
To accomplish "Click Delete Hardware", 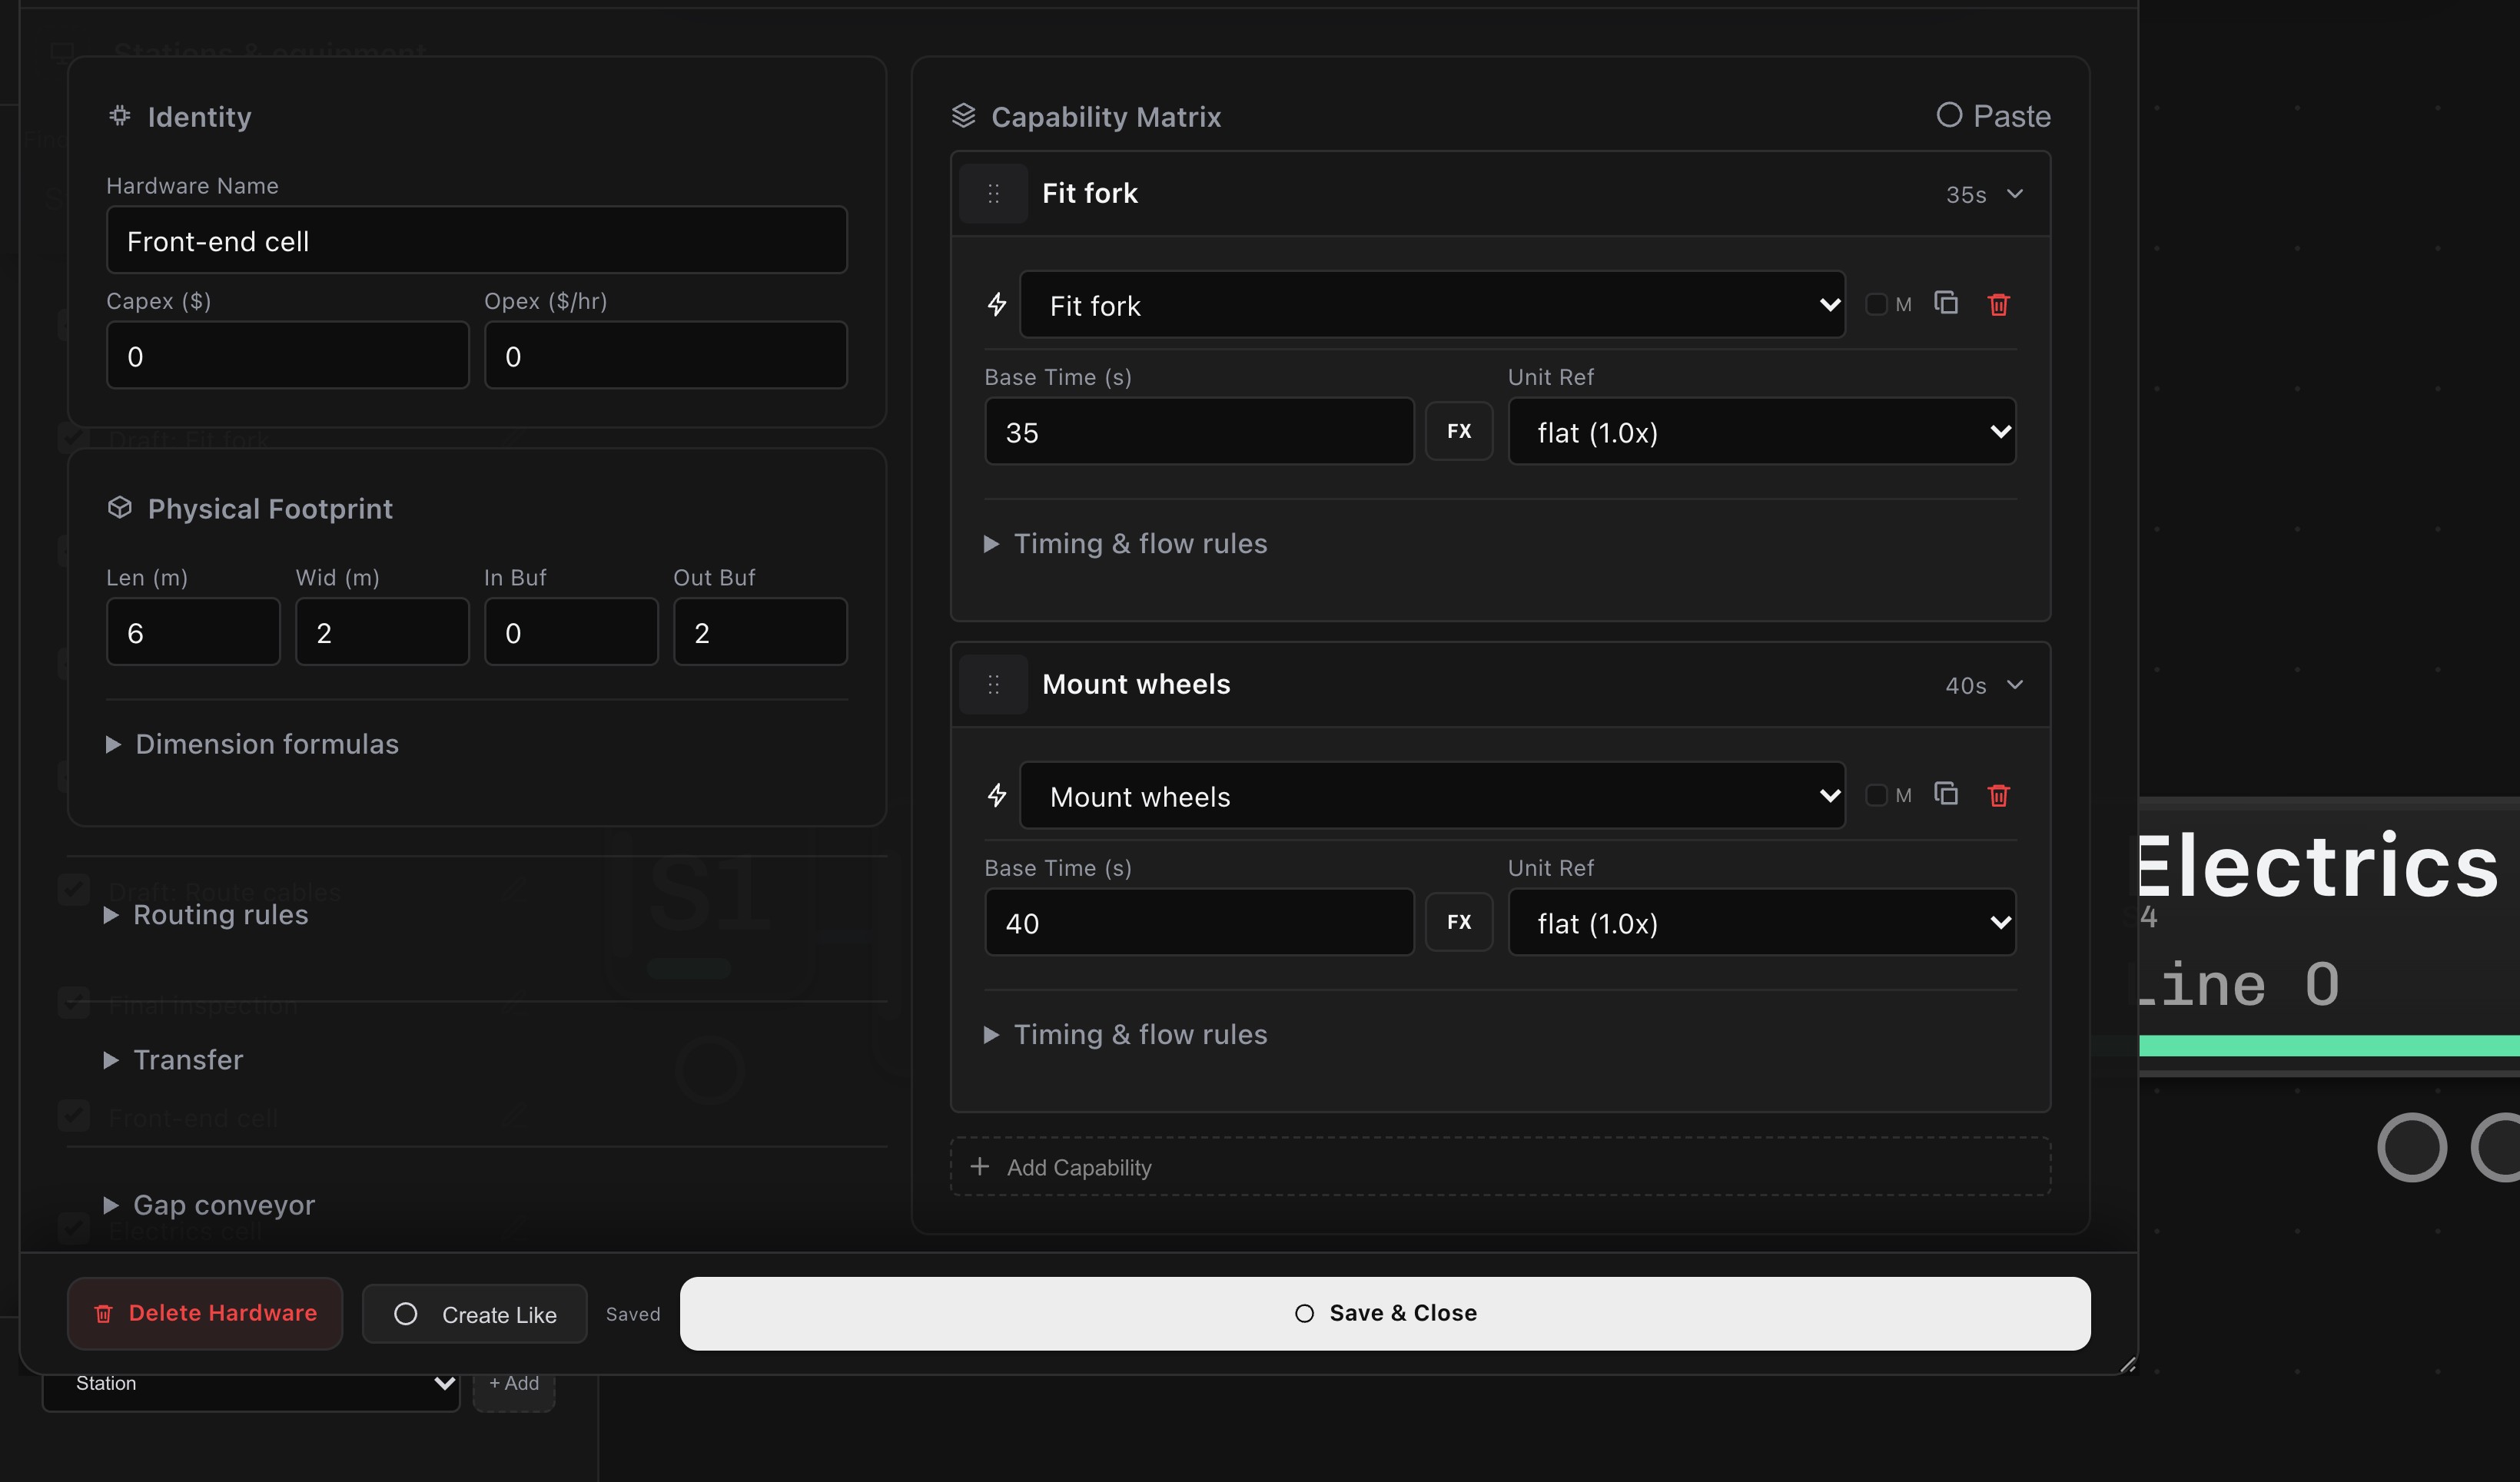I will tap(205, 1313).
